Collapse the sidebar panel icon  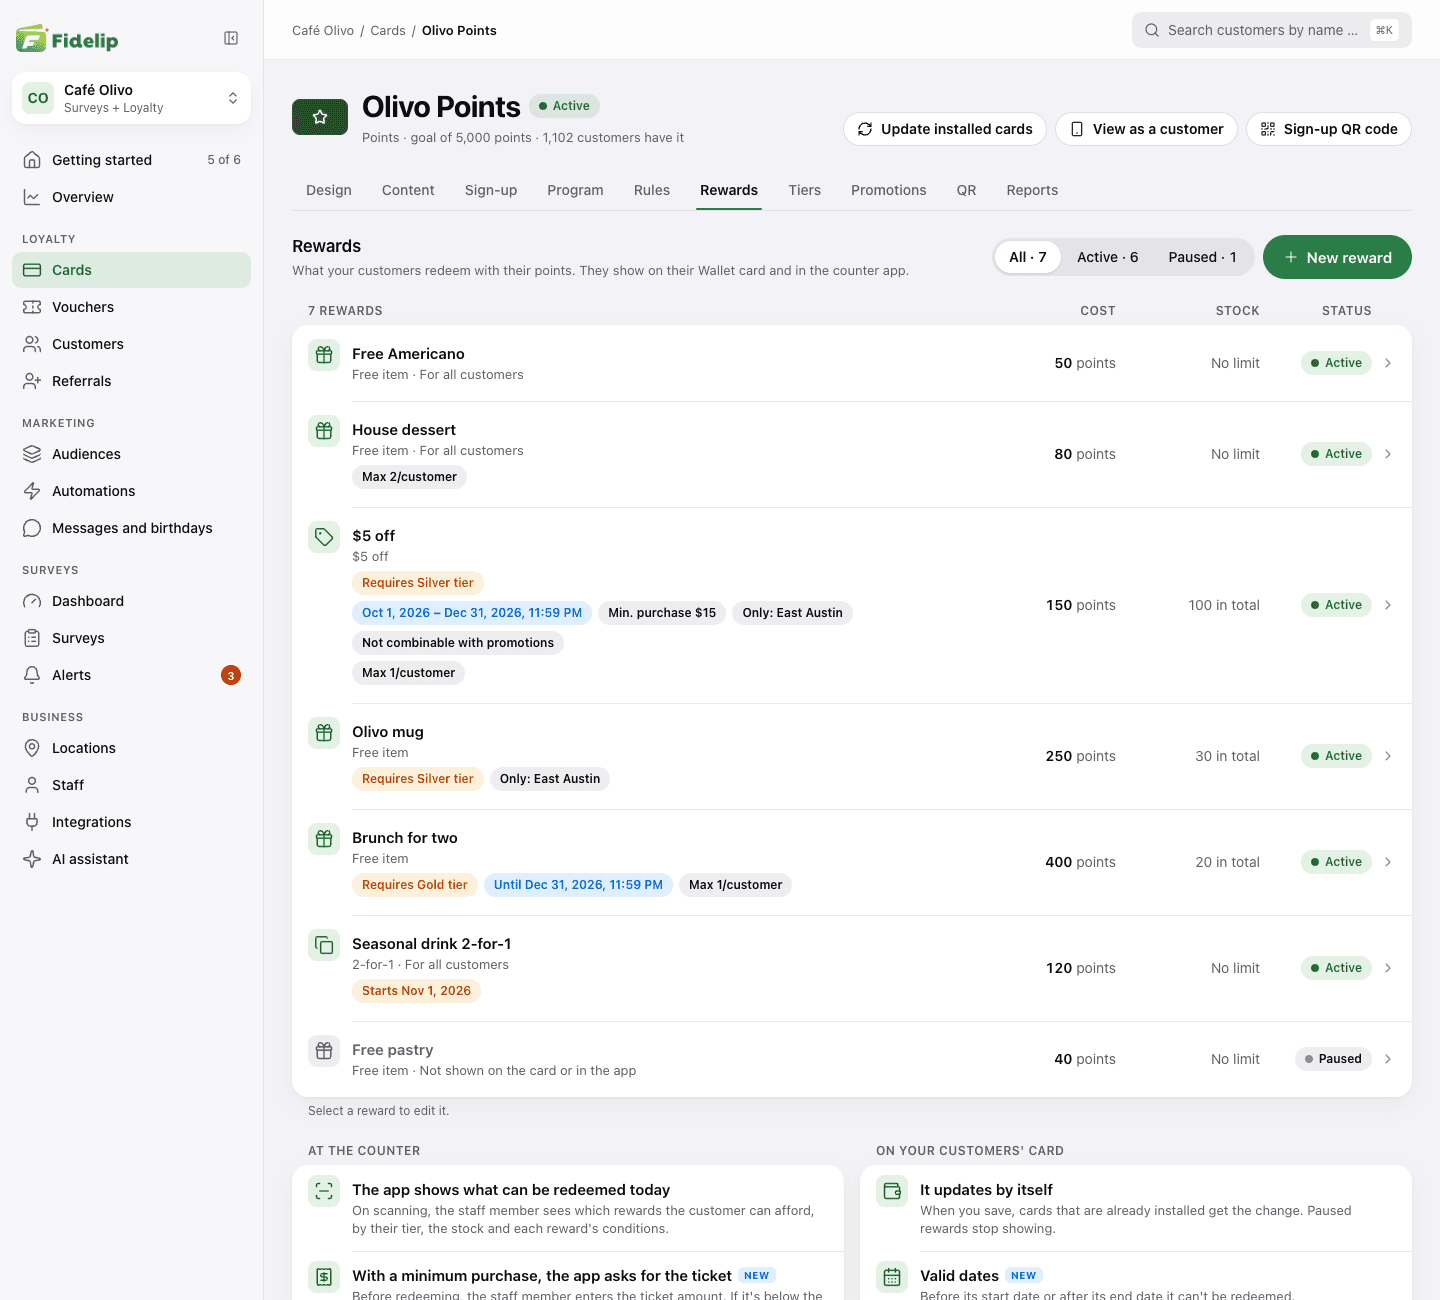click(231, 38)
